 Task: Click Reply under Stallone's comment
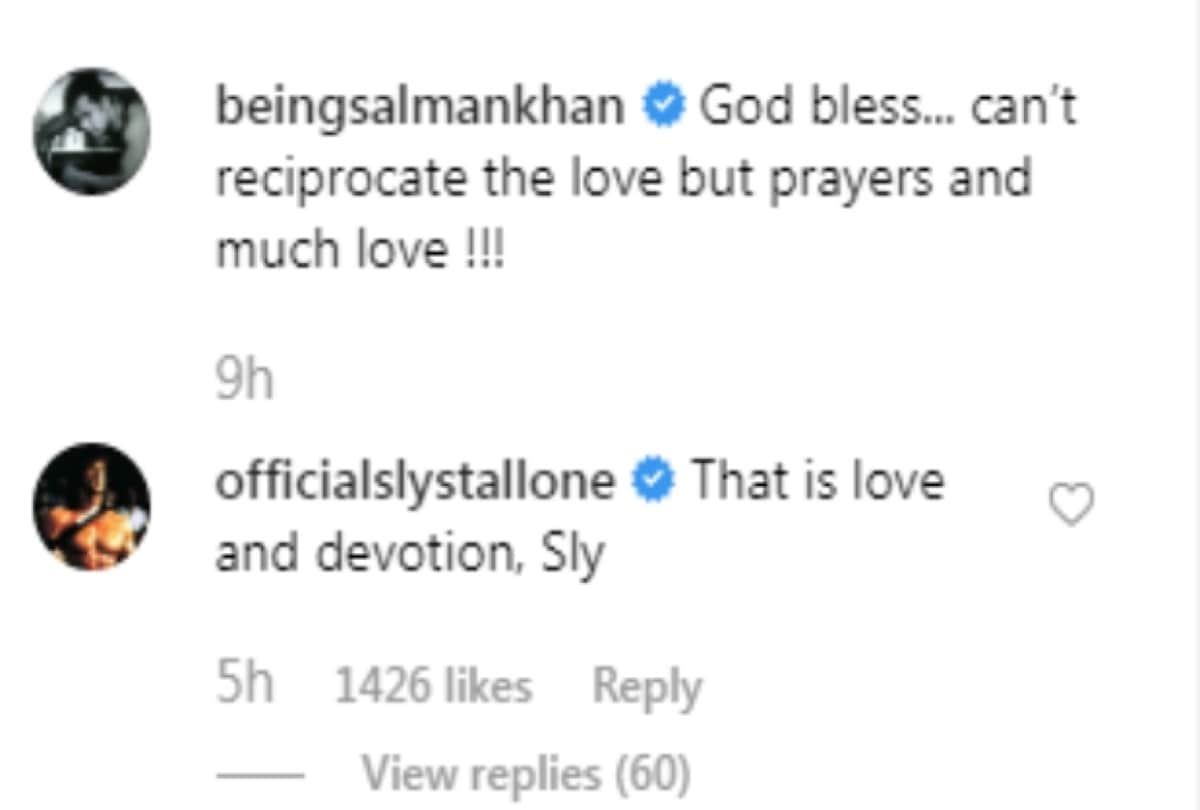645,685
